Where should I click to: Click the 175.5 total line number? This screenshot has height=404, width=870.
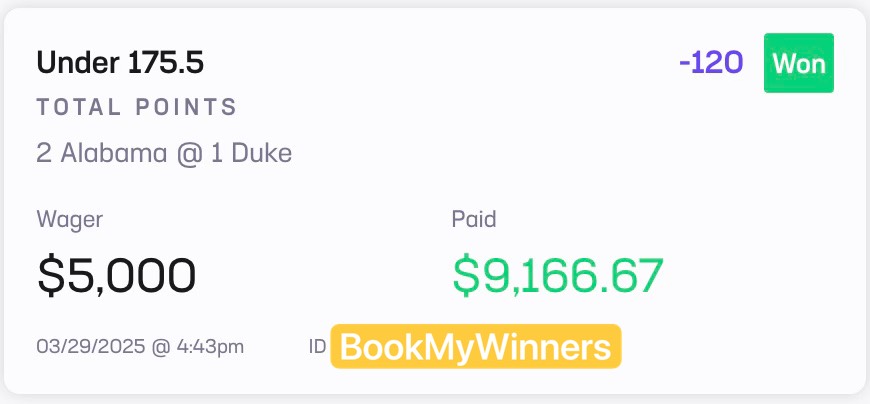click(x=166, y=63)
